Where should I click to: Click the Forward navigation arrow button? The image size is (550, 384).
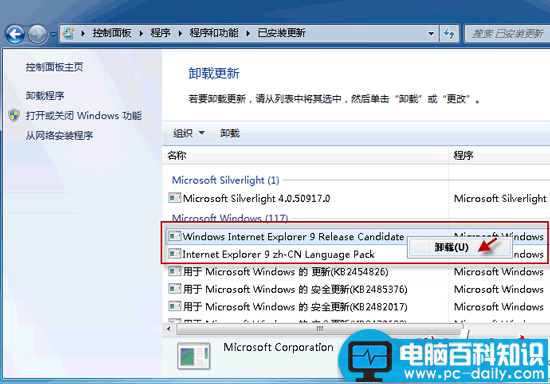[x=37, y=34]
